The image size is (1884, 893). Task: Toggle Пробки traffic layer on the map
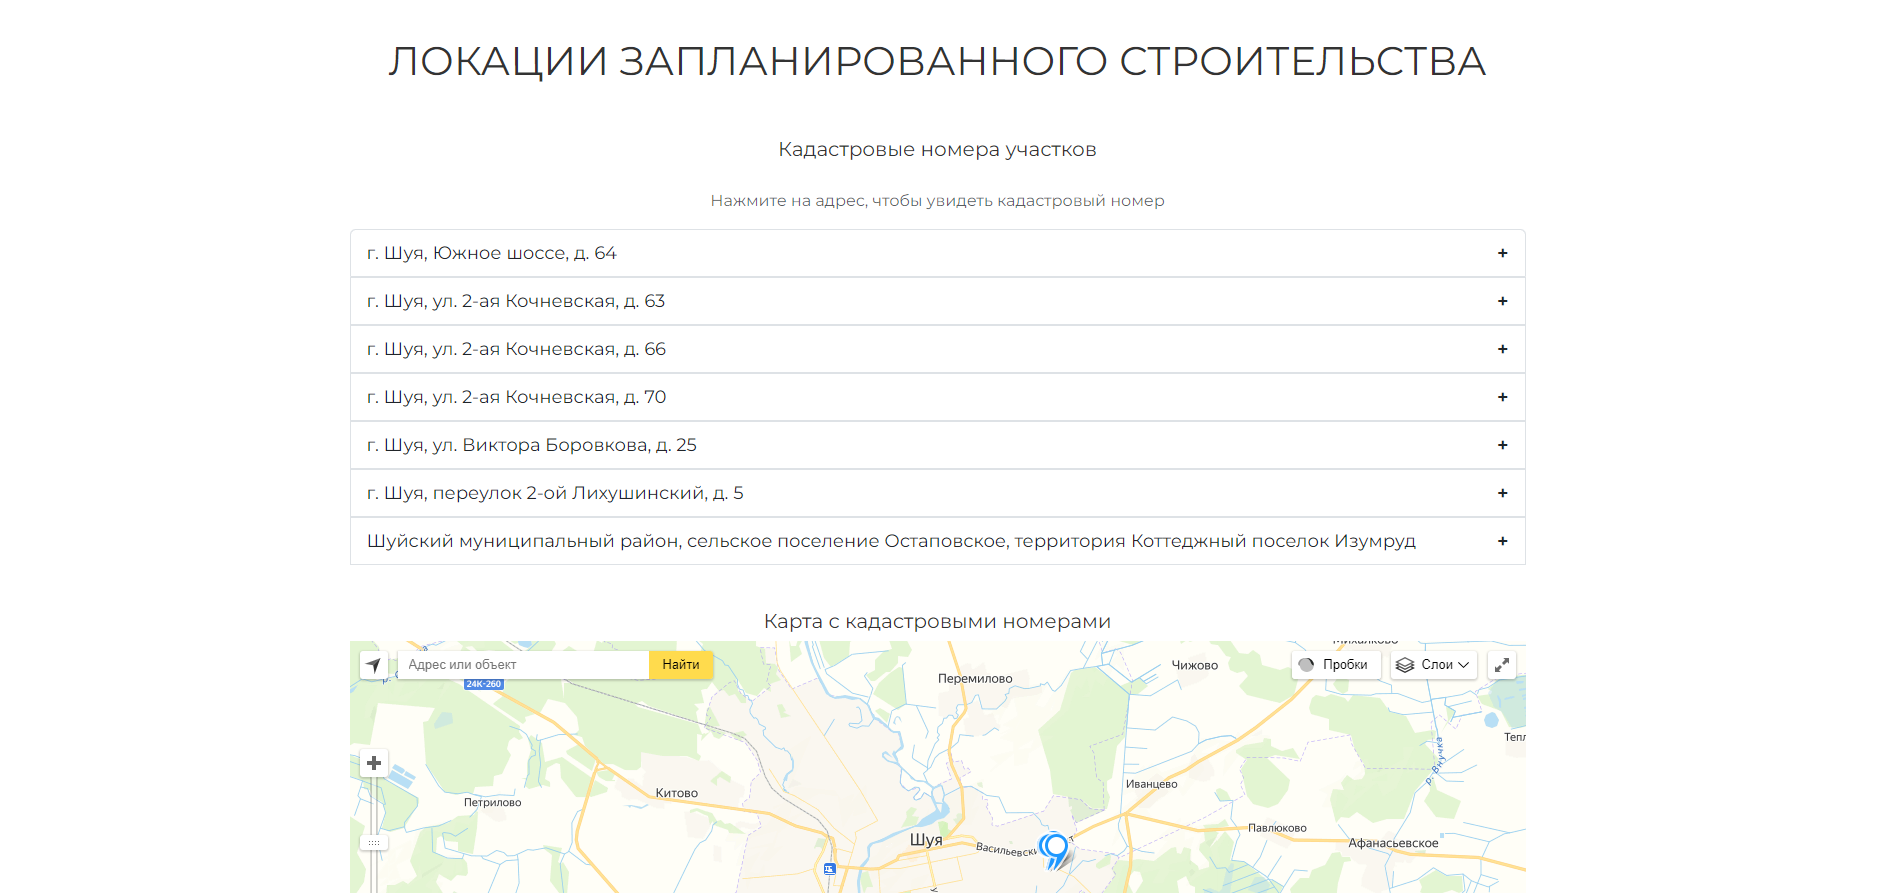click(1336, 665)
